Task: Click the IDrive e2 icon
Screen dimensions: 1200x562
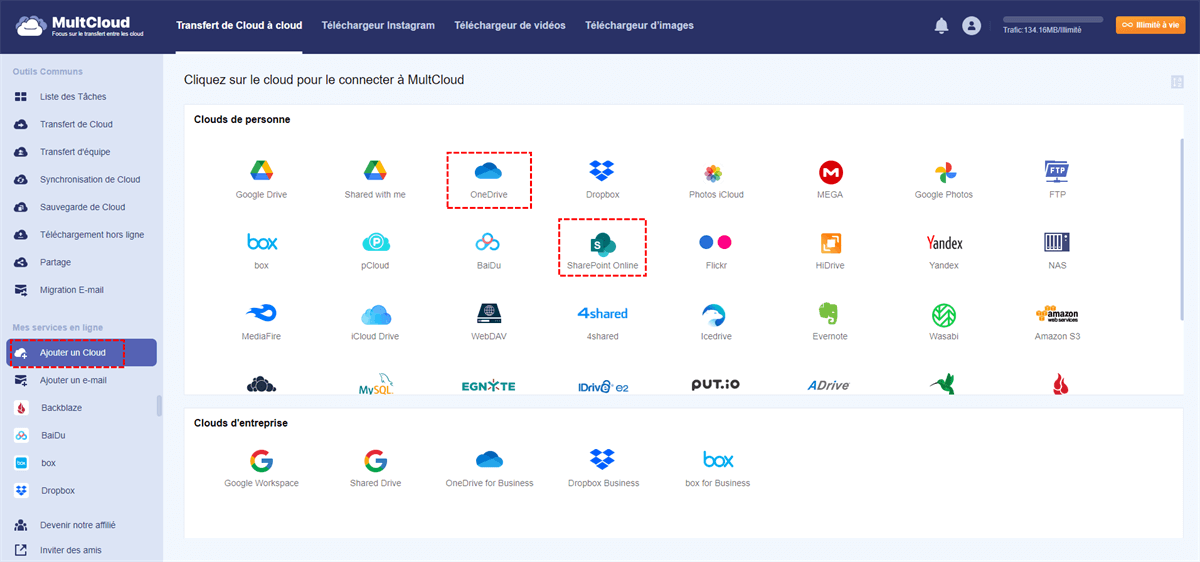Action: pyautogui.click(x=602, y=385)
